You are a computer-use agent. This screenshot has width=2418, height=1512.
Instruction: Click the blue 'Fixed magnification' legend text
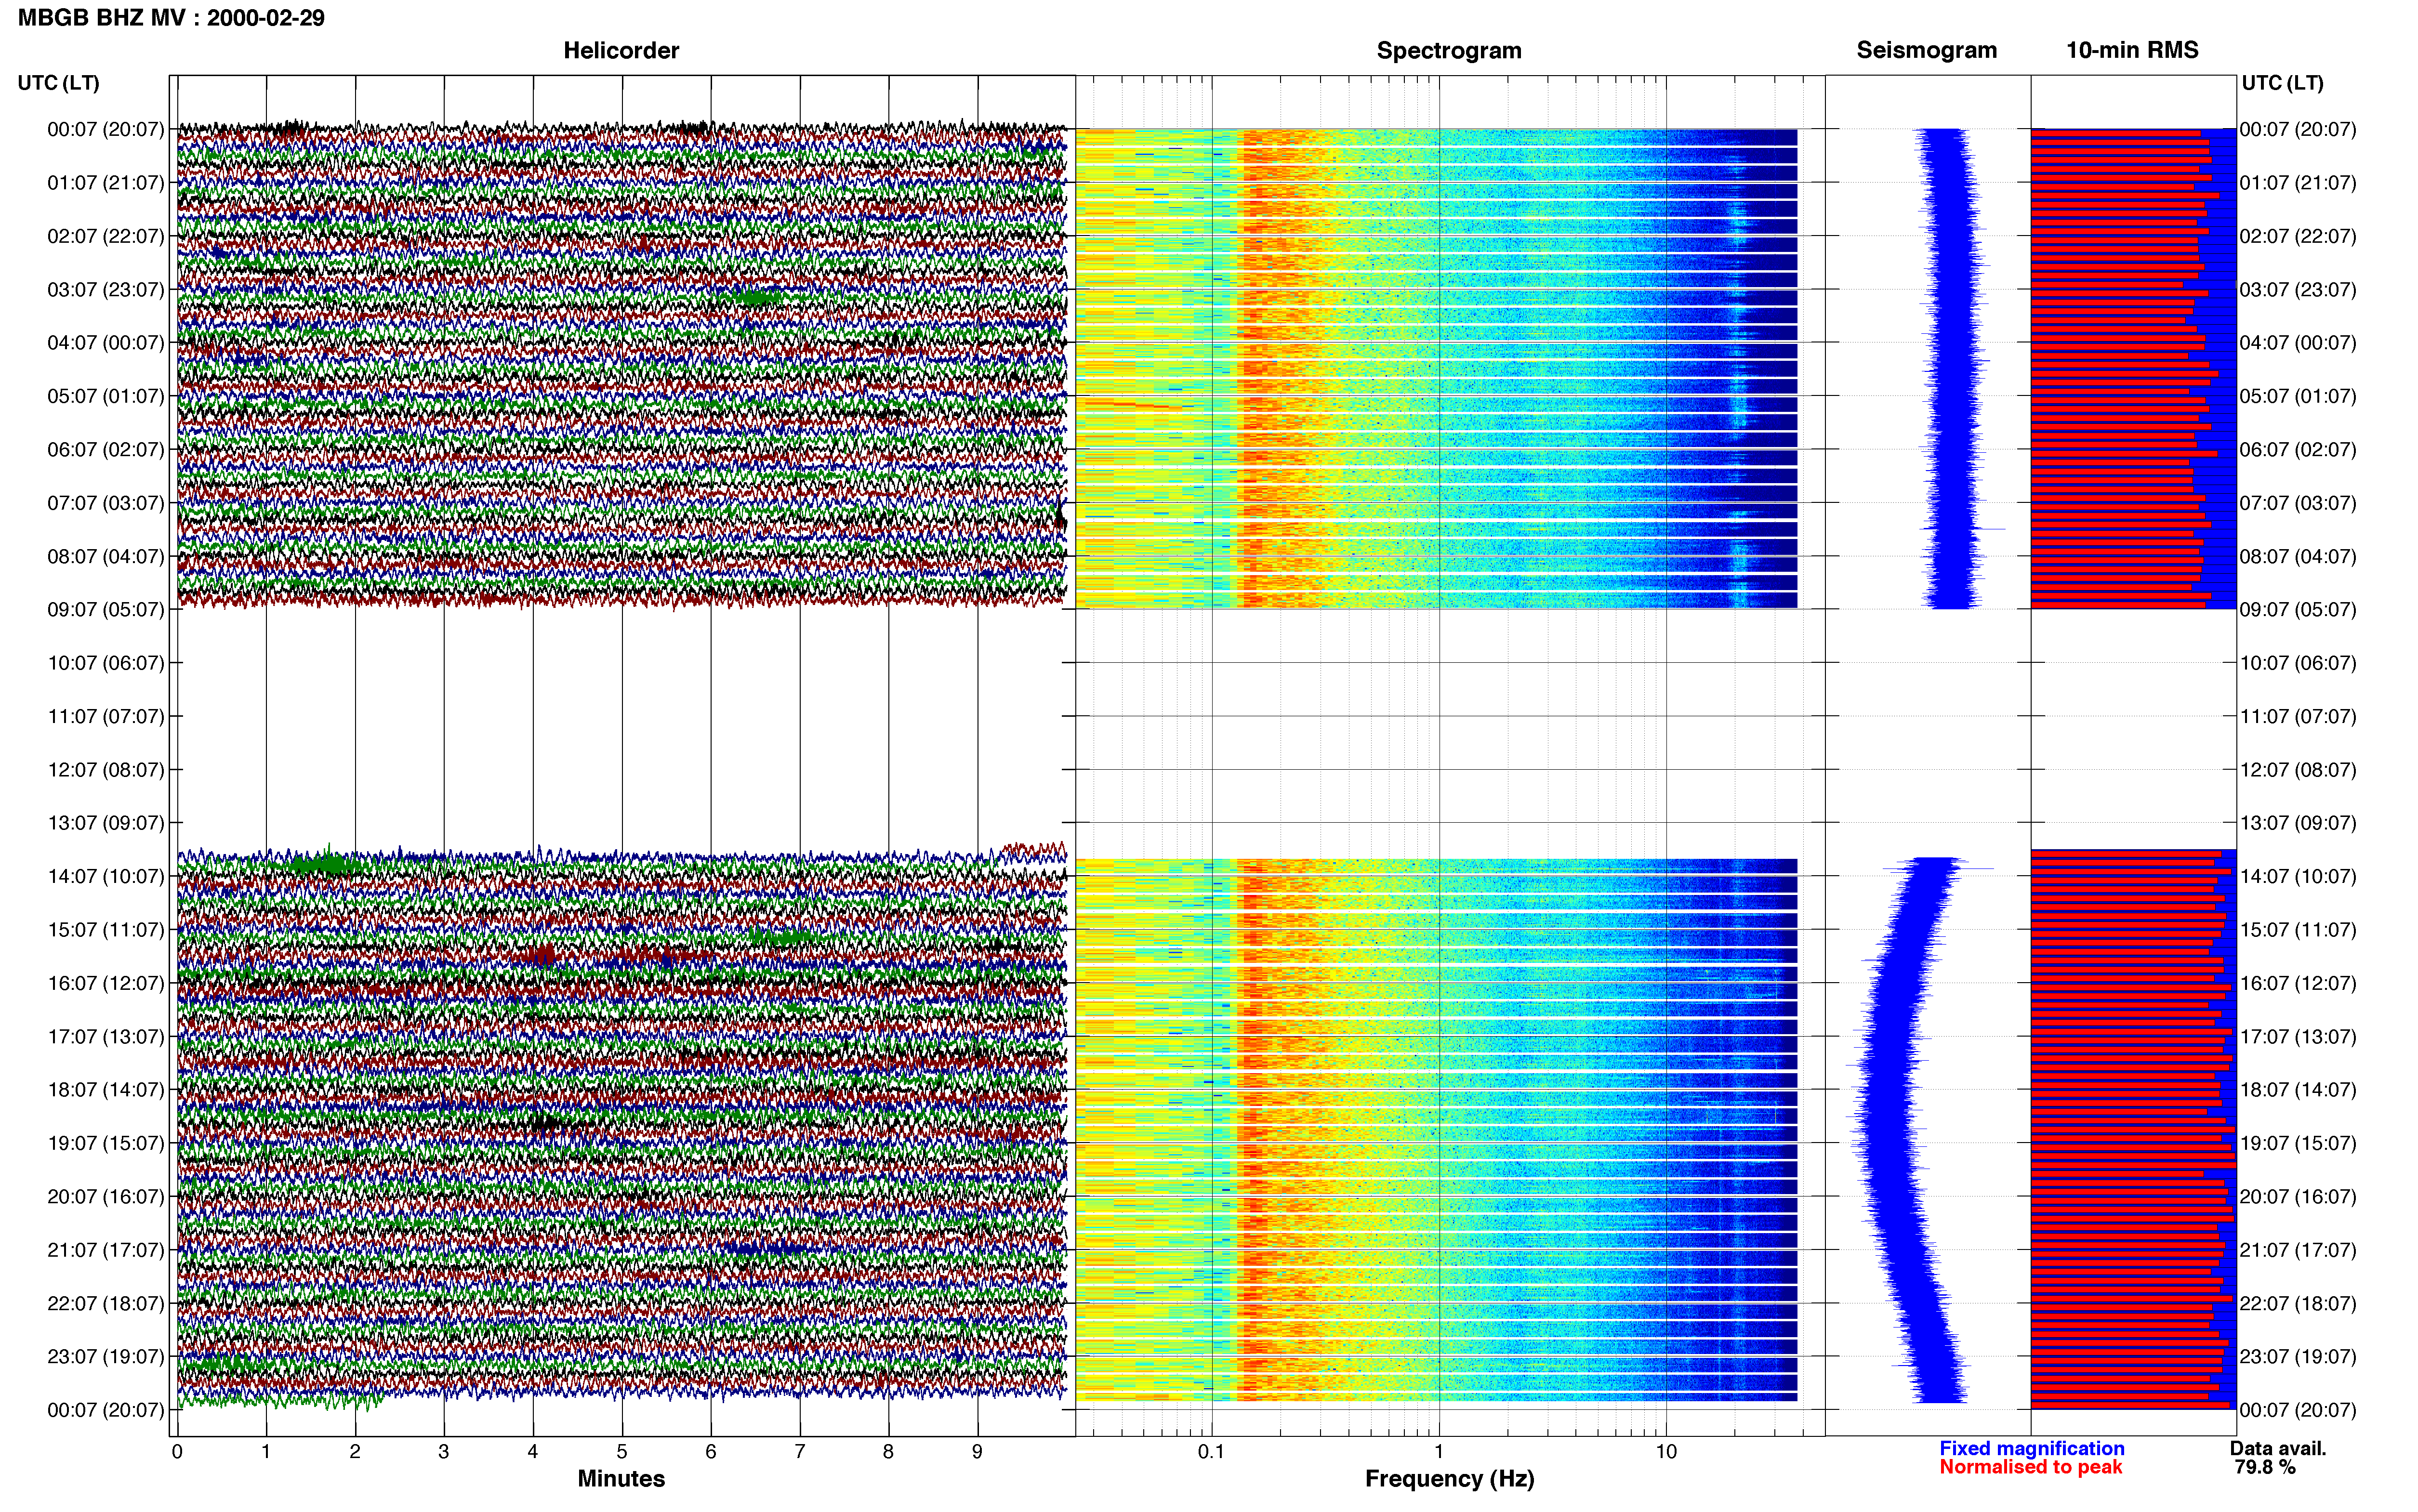click(x=2032, y=1448)
